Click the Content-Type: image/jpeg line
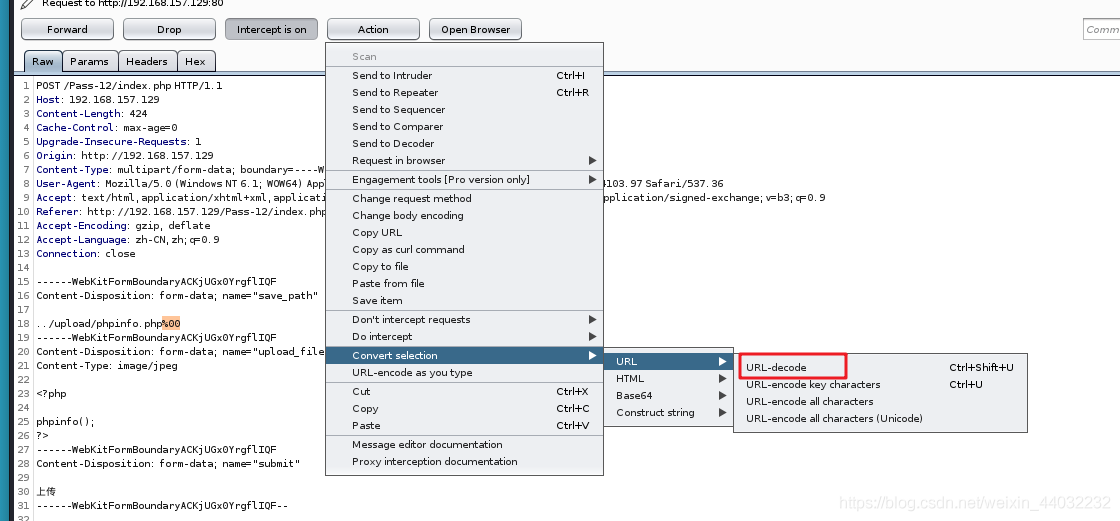This screenshot has height=521, width=1120. [x=107, y=366]
